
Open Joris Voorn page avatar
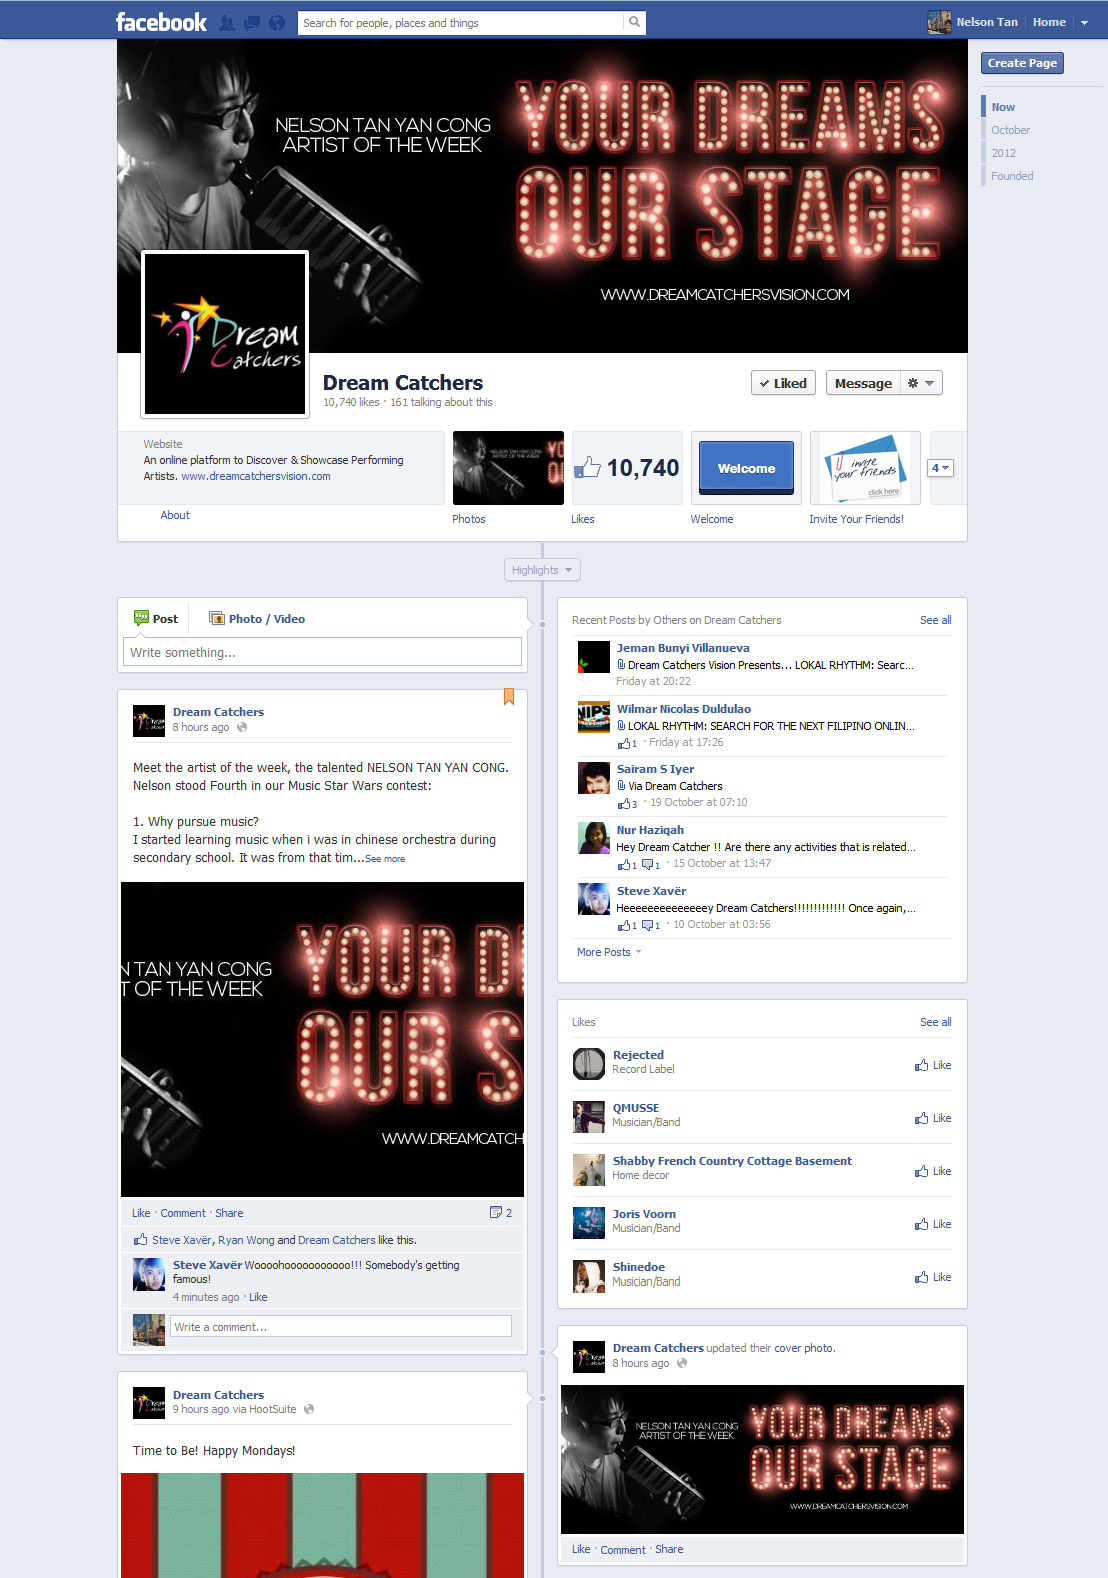point(589,1222)
